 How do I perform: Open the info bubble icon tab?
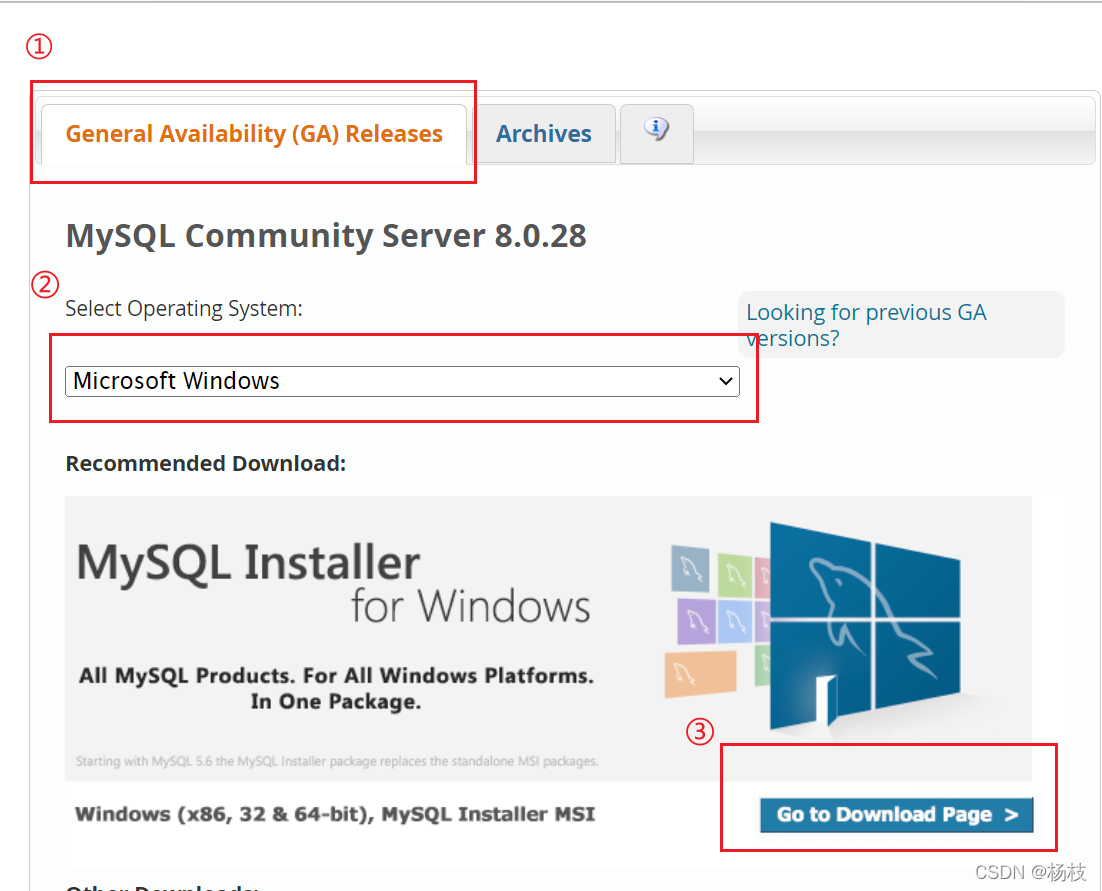[x=656, y=134]
